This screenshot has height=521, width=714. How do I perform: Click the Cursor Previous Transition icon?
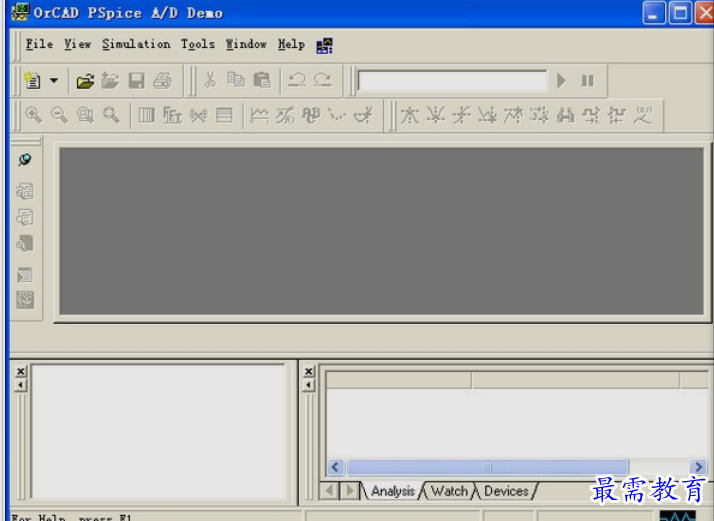click(617, 115)
